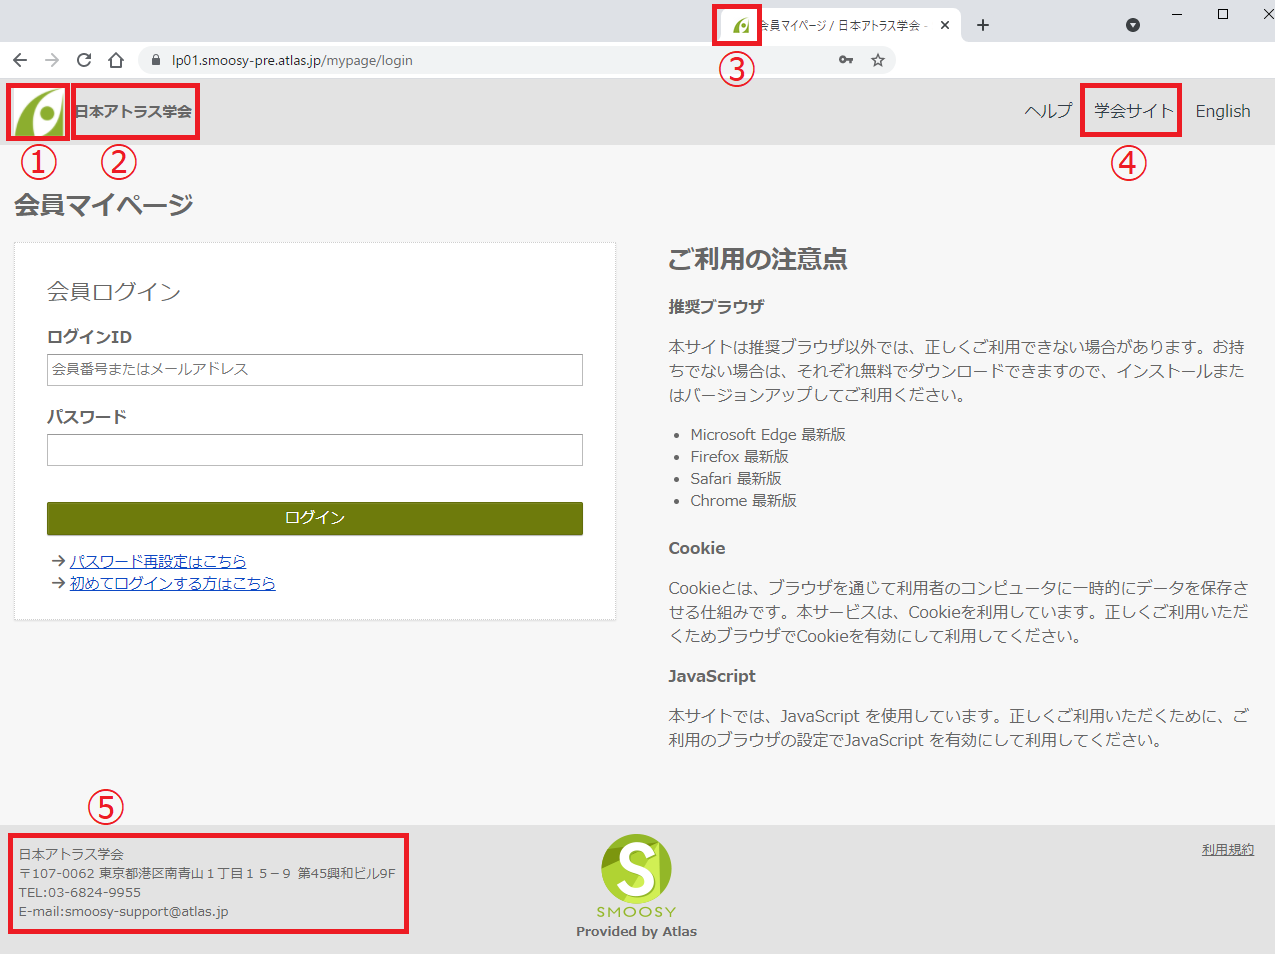Close the 会員マイページ tab
This screenshot has width=1275, height=954.
click(x=945, y=25)
